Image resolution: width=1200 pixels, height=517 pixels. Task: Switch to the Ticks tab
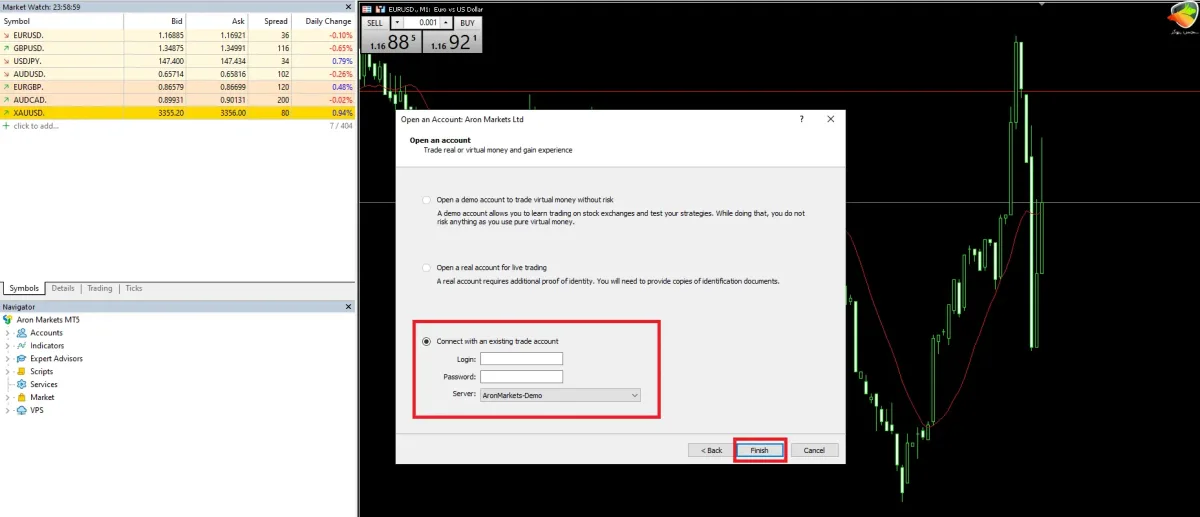134,288
